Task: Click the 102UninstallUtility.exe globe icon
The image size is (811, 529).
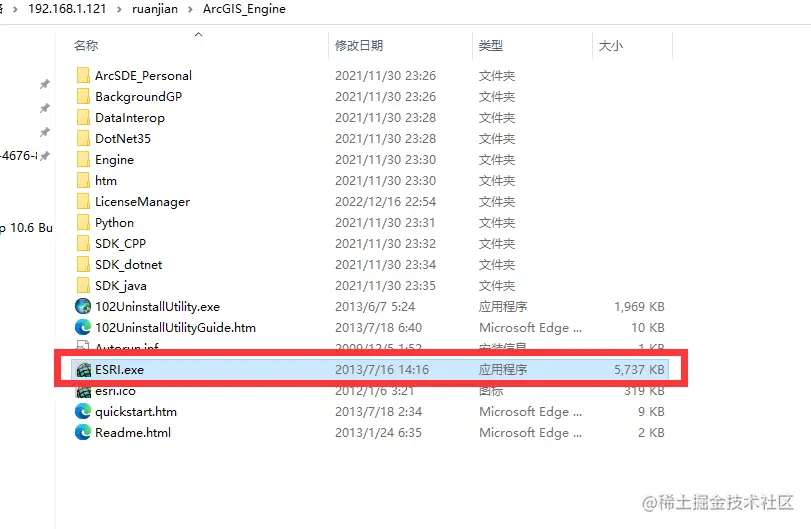Action: click(83, 306)
